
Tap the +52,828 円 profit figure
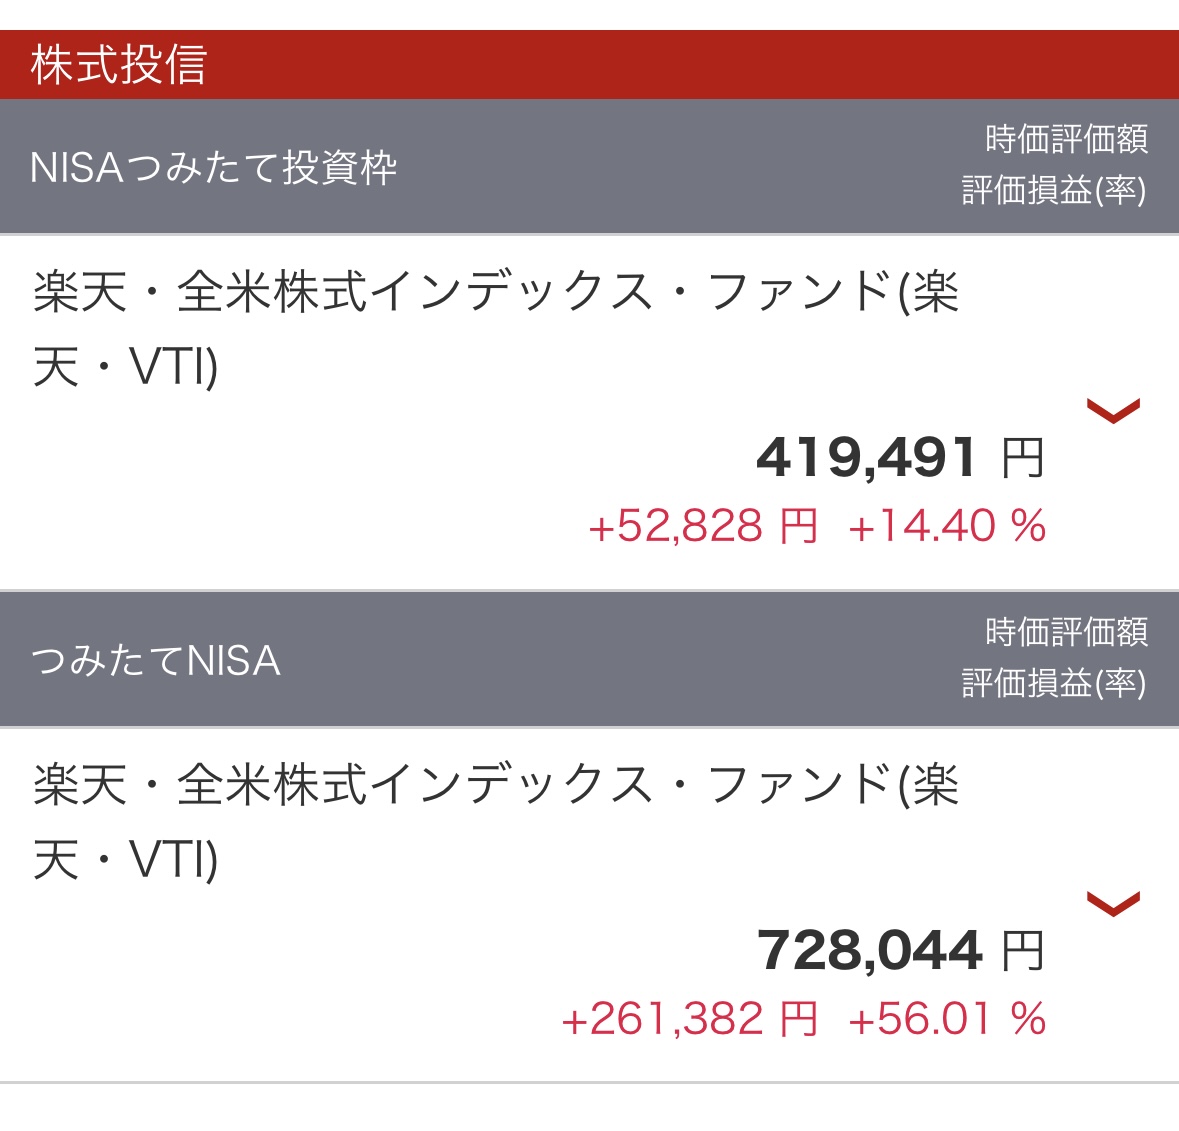click(x=703, y=526)
